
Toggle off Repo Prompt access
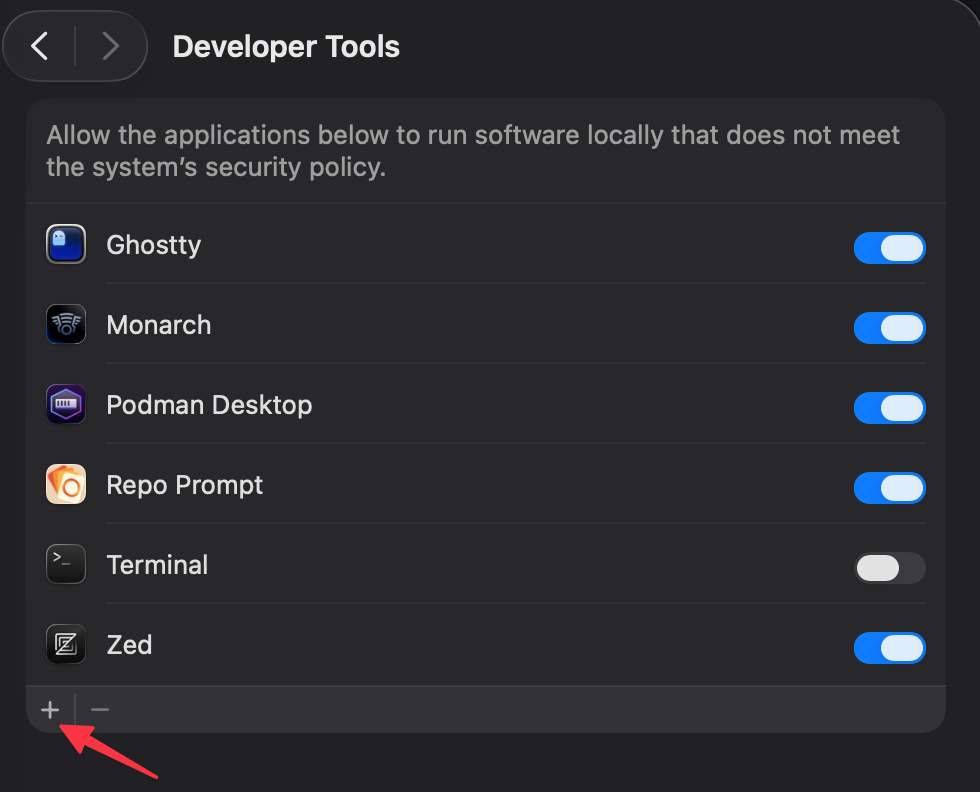pyautogui.click(x=889, y=488)
